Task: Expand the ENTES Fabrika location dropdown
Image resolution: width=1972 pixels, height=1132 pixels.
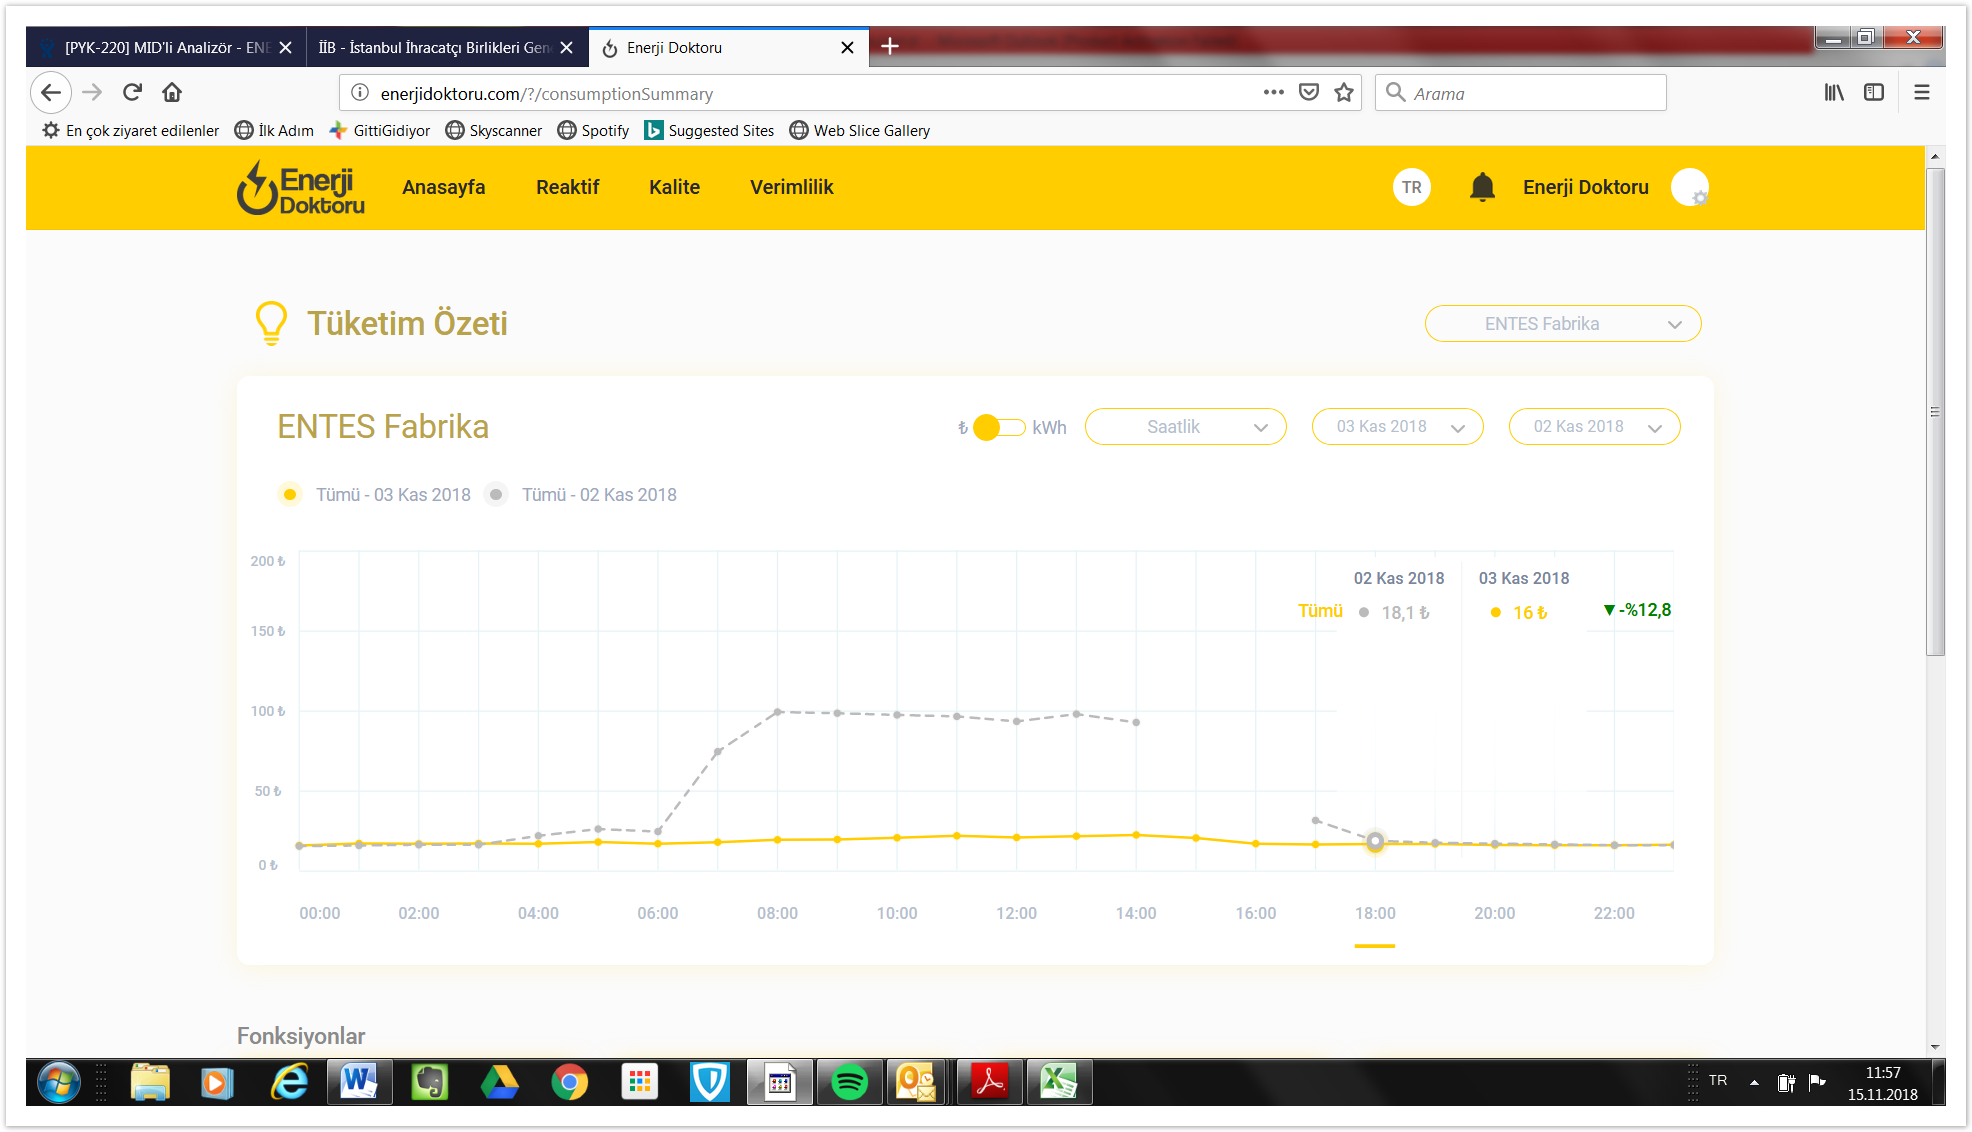Action: coord(1562,324)
